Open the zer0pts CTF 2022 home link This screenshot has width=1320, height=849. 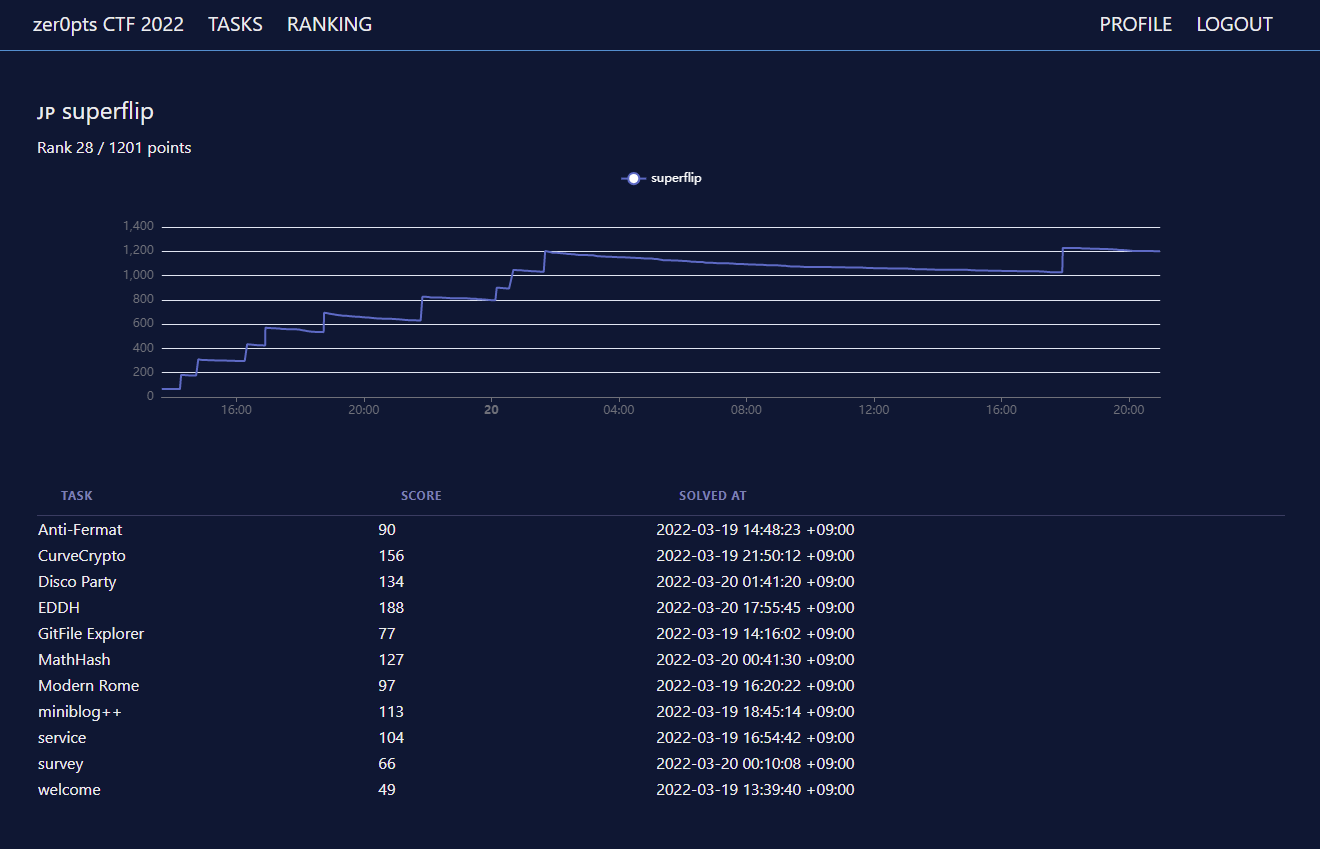click(108, 24)
